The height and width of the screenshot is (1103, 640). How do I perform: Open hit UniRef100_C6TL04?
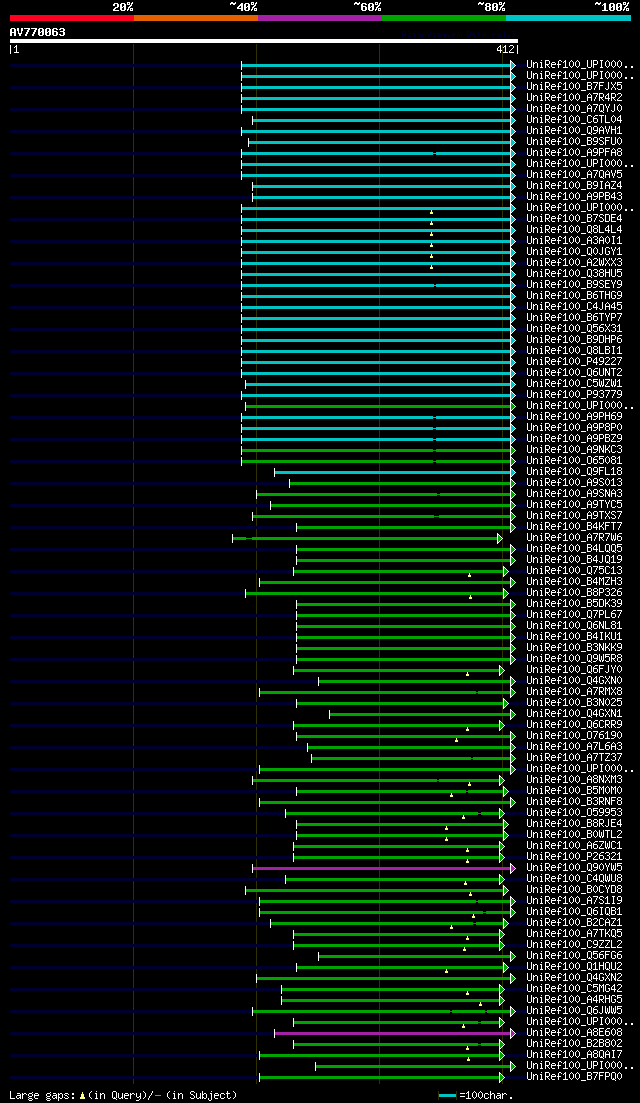click(x=574, y=120)
